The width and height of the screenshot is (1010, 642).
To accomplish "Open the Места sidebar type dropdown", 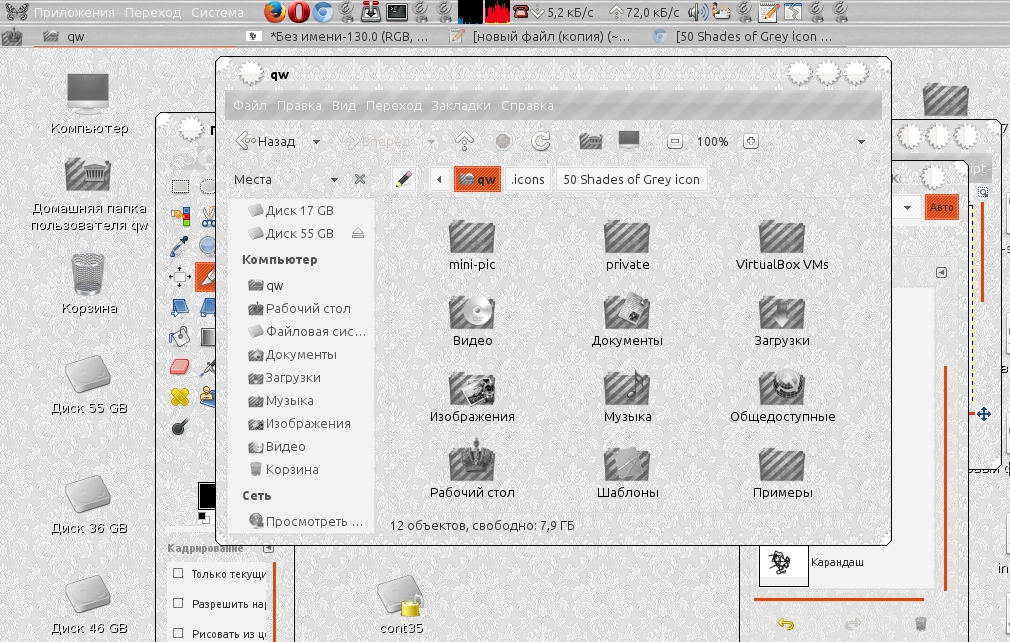I will click(334, 180).
